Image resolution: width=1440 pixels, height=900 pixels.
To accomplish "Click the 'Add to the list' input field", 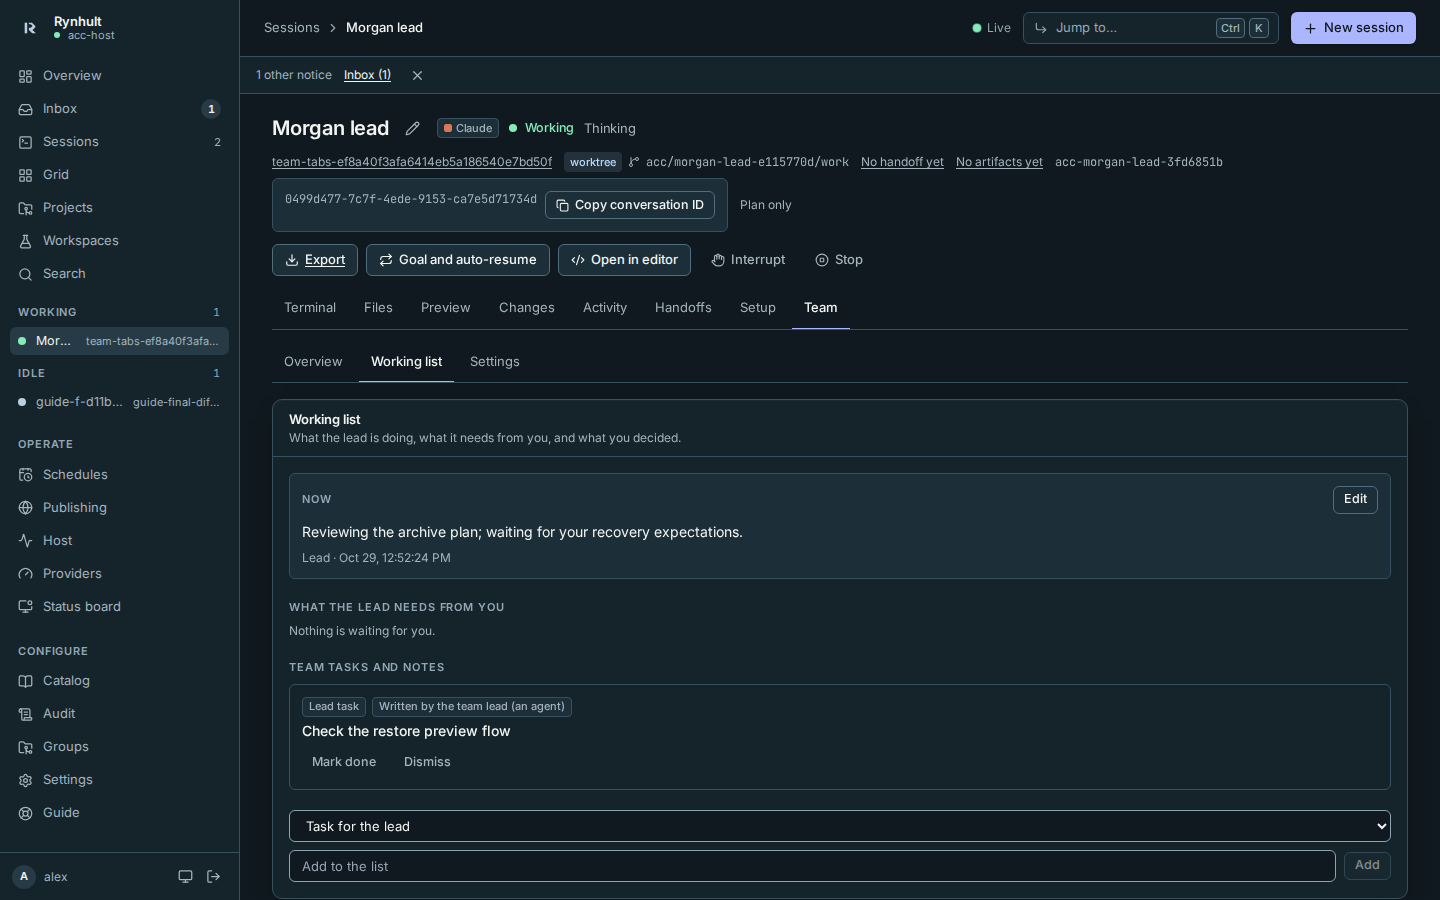I will tap(812, 866).
